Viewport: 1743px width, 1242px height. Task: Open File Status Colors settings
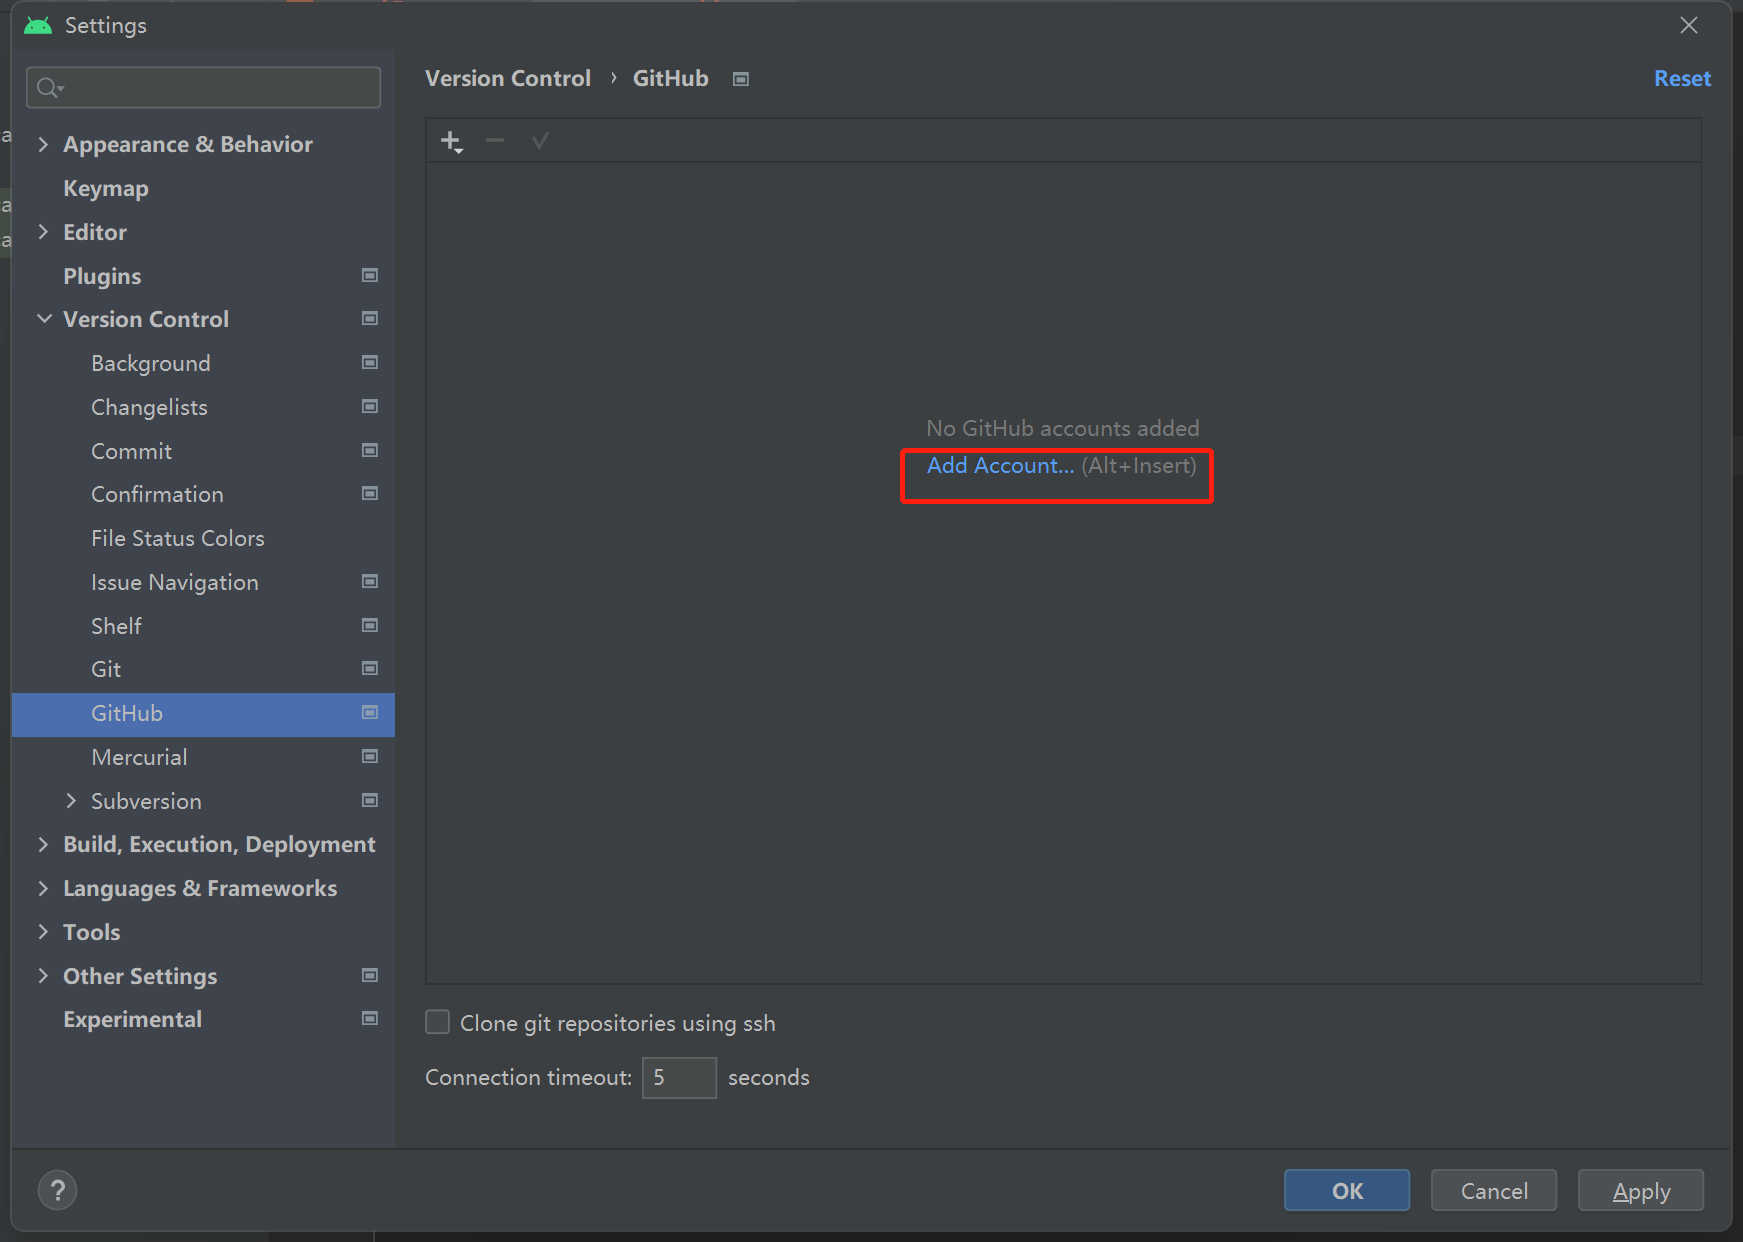click(x=178, y=538)
